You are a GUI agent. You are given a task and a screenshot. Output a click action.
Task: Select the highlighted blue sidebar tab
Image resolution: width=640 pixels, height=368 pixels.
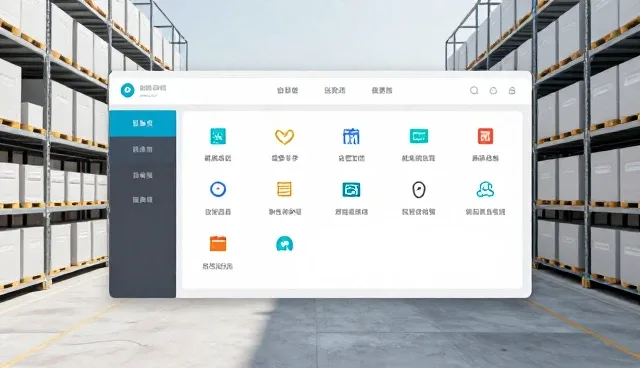[x=142, y=123]
